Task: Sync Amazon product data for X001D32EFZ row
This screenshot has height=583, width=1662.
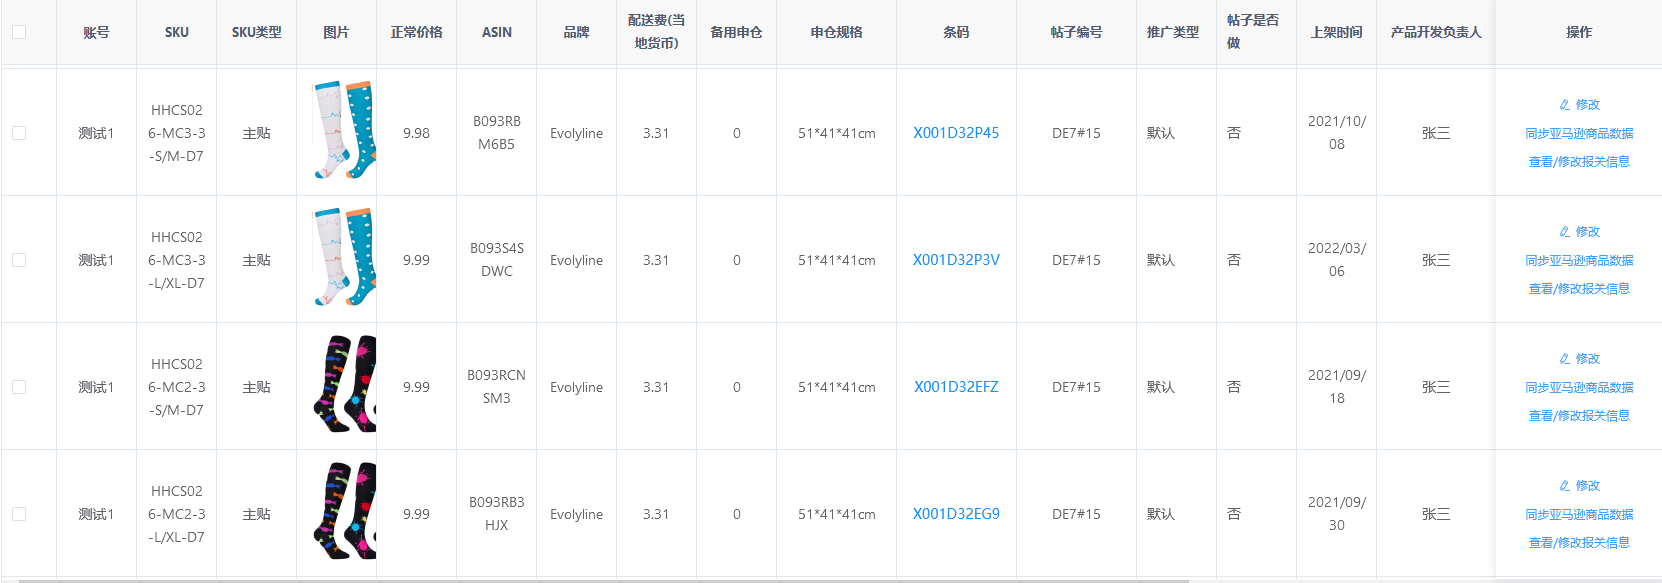Action: point(1579,388)
